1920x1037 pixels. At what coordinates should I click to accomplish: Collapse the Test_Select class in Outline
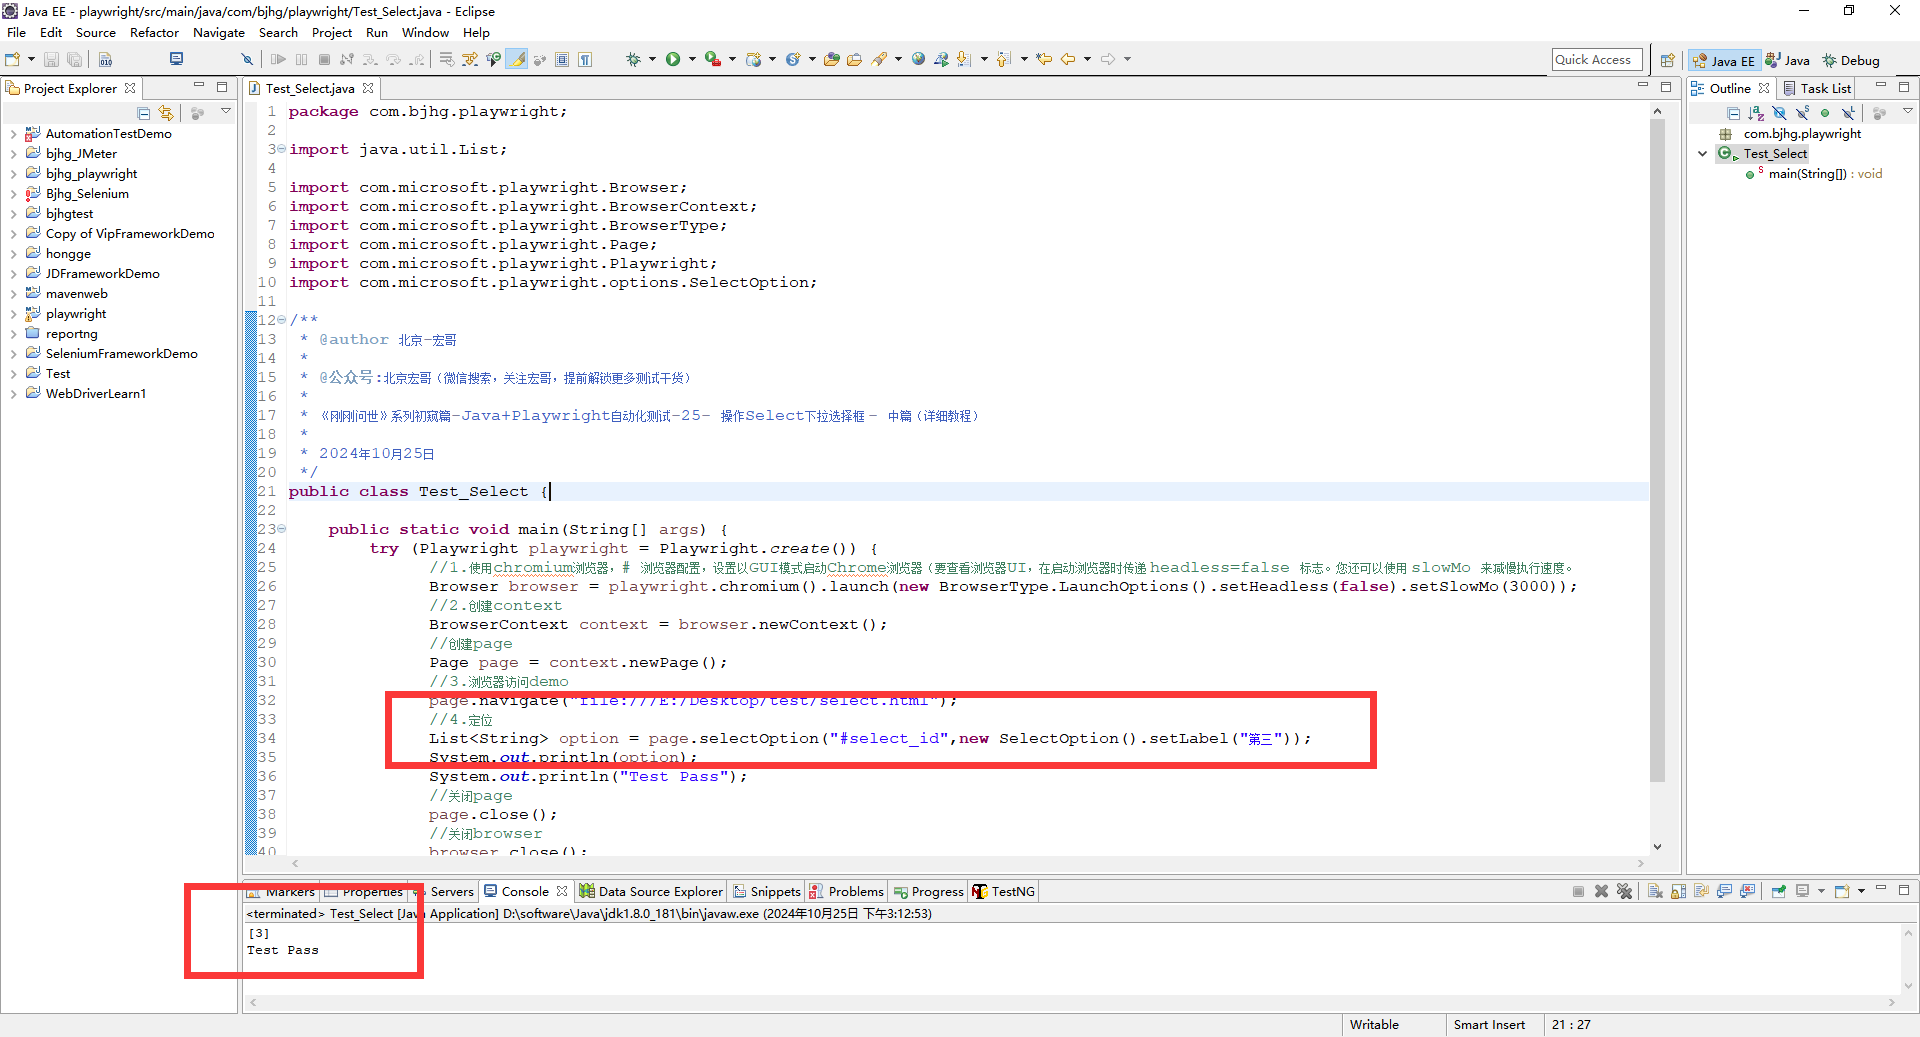click(x=1703, y=154)
